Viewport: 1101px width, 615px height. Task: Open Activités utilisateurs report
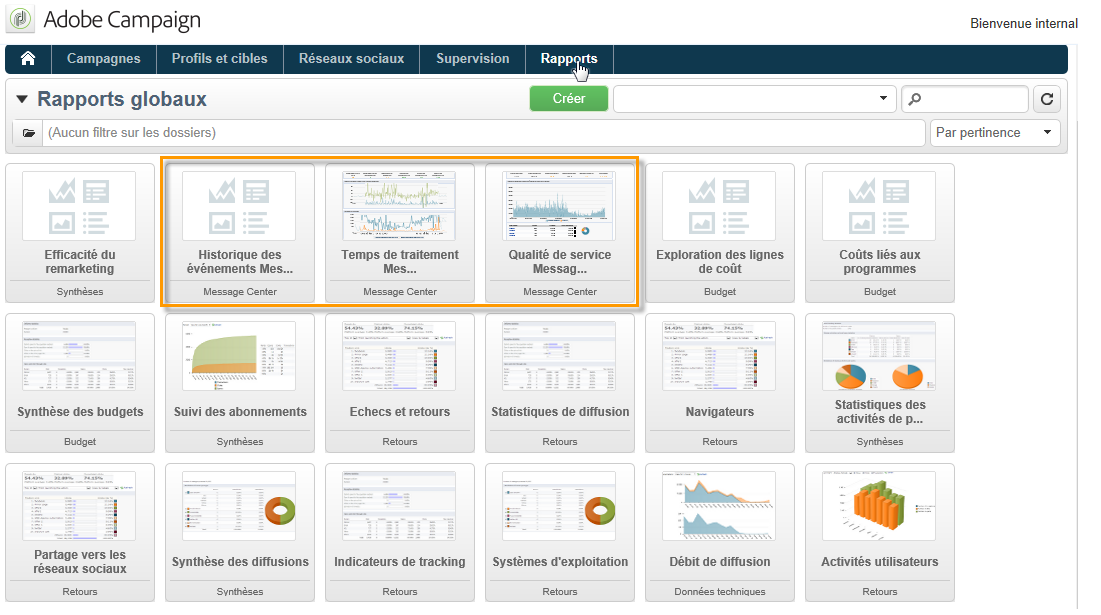point(880,533)
